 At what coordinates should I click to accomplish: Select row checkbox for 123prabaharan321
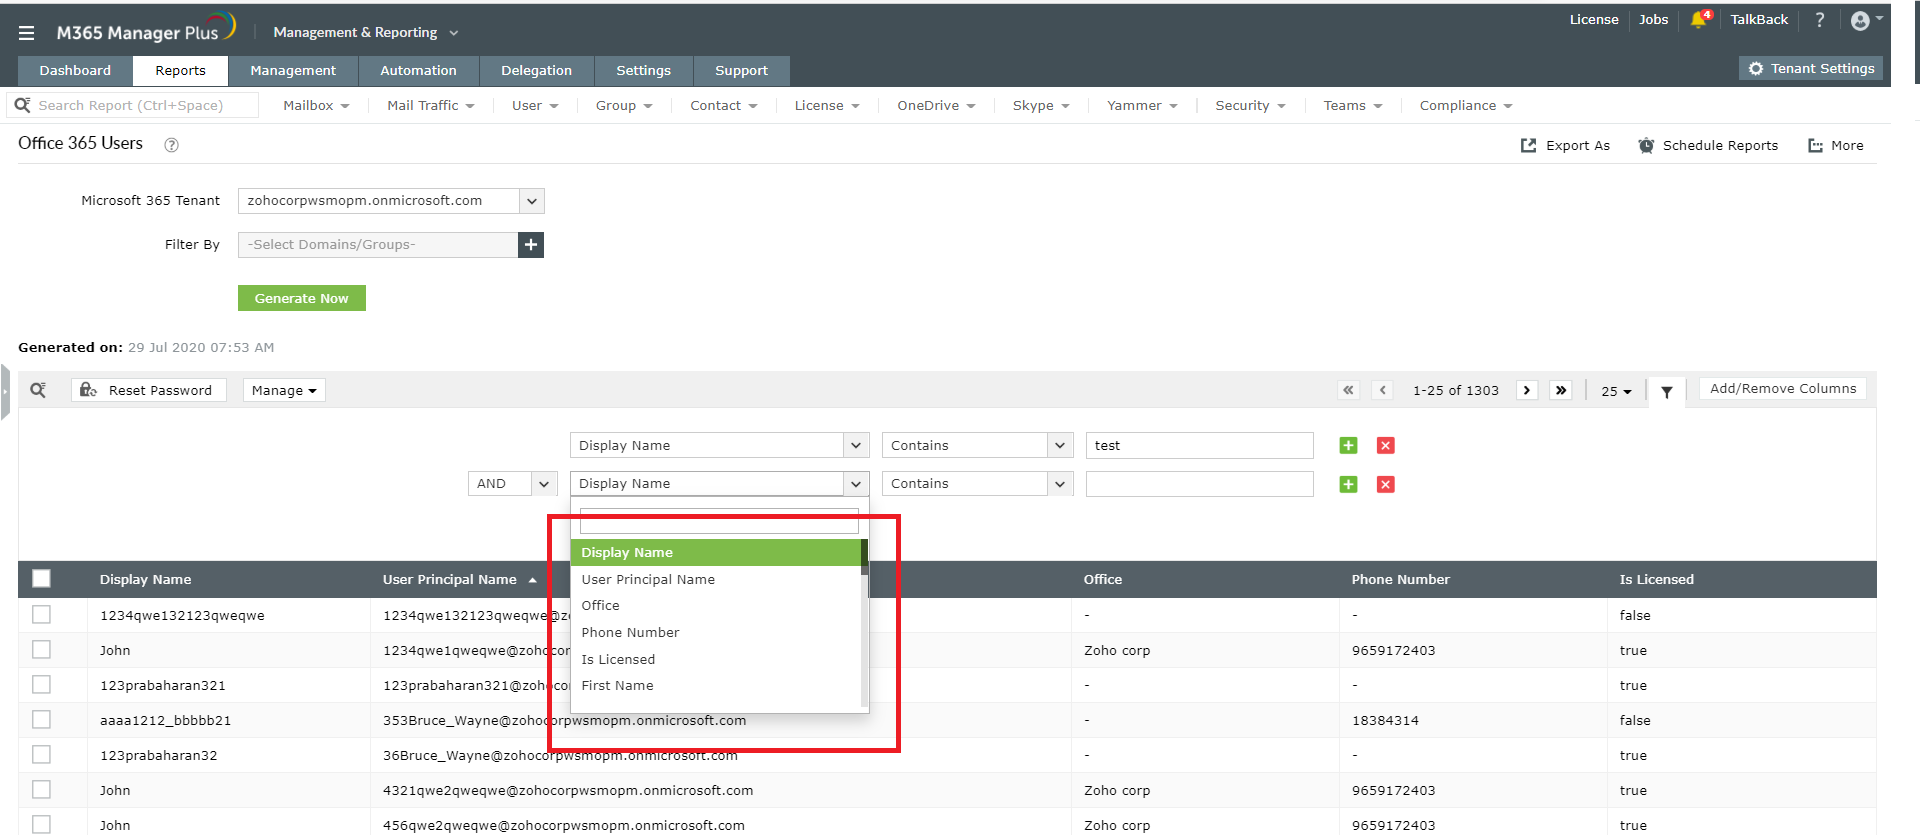pyautogui.click(x=41, y=684)
